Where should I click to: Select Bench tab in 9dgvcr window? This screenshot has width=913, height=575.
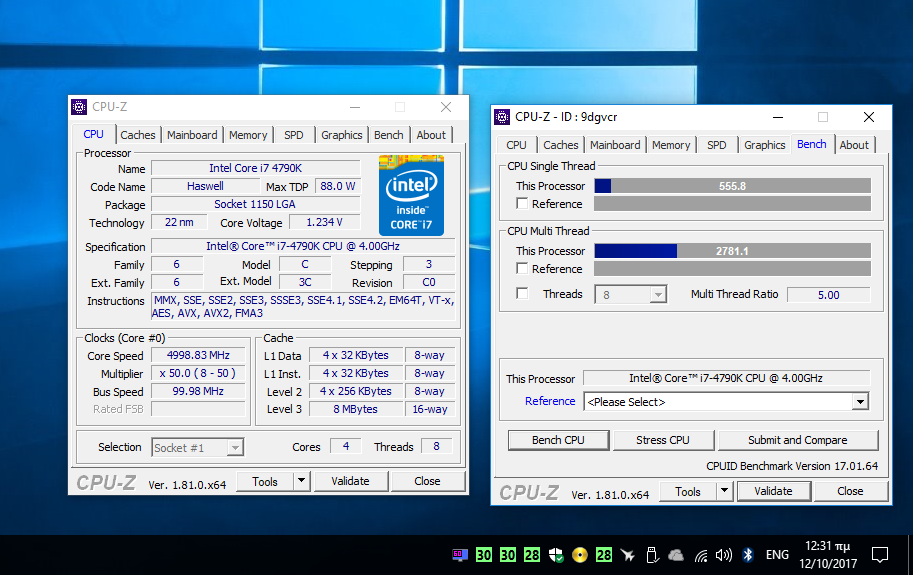click(812, 144)
